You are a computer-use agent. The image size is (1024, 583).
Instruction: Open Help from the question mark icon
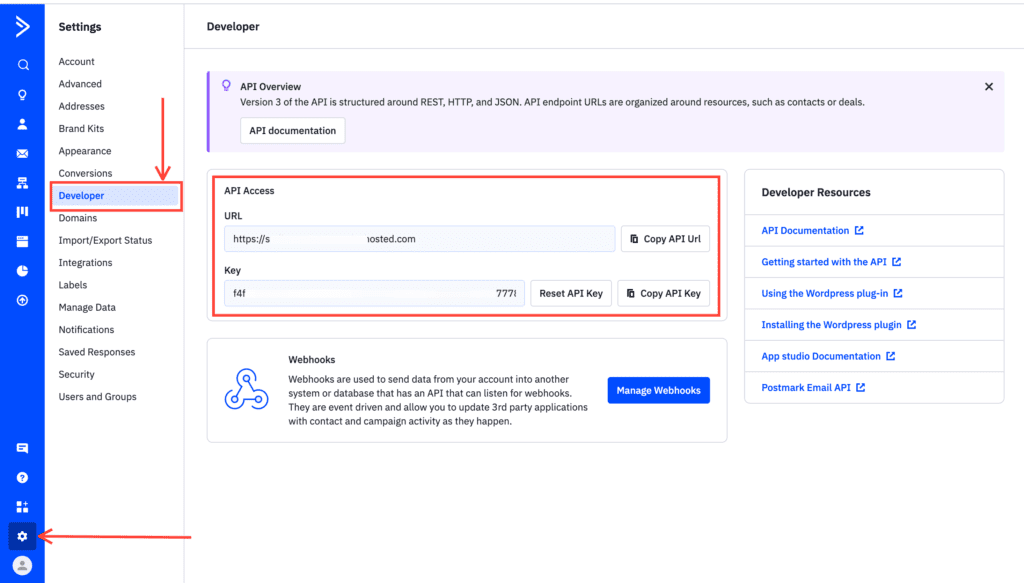21,477
